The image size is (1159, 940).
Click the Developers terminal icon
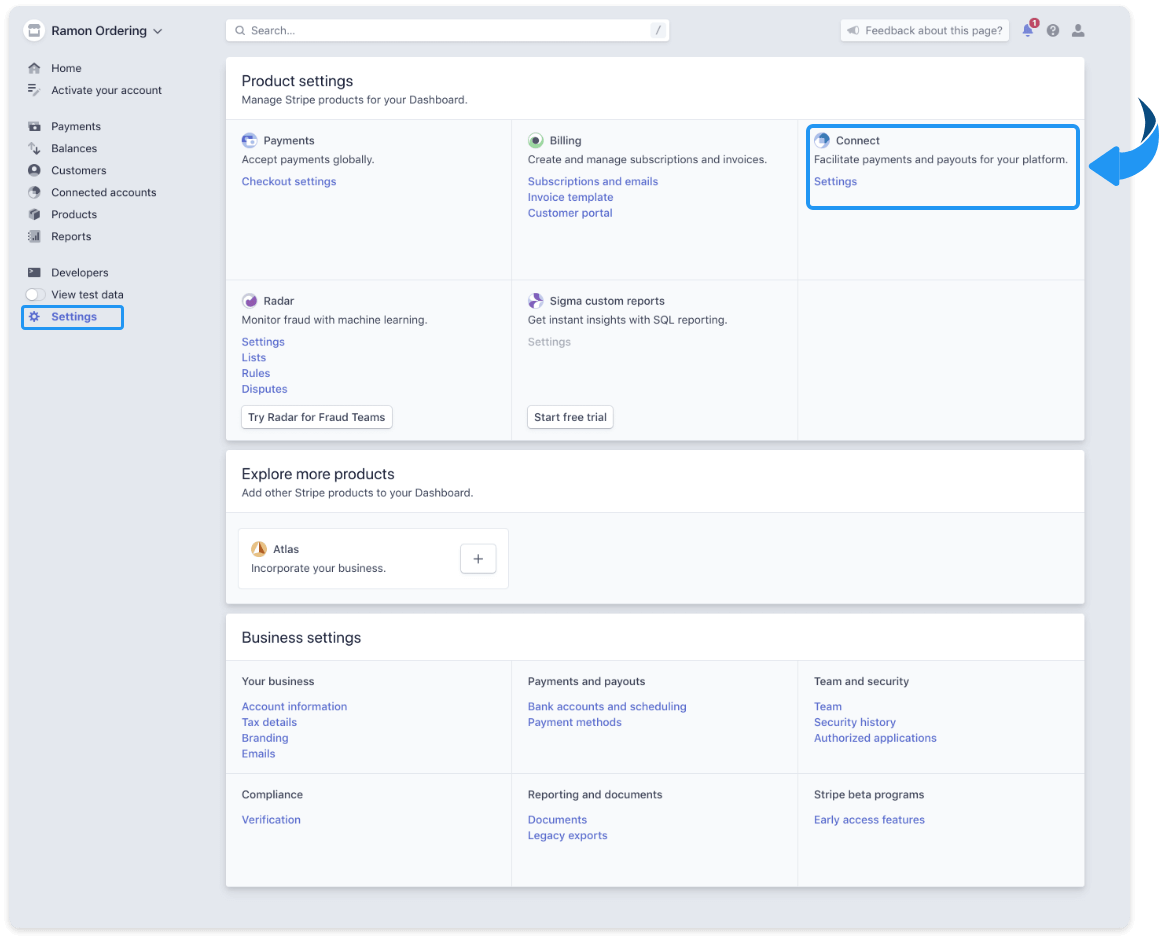pos(34,273)
